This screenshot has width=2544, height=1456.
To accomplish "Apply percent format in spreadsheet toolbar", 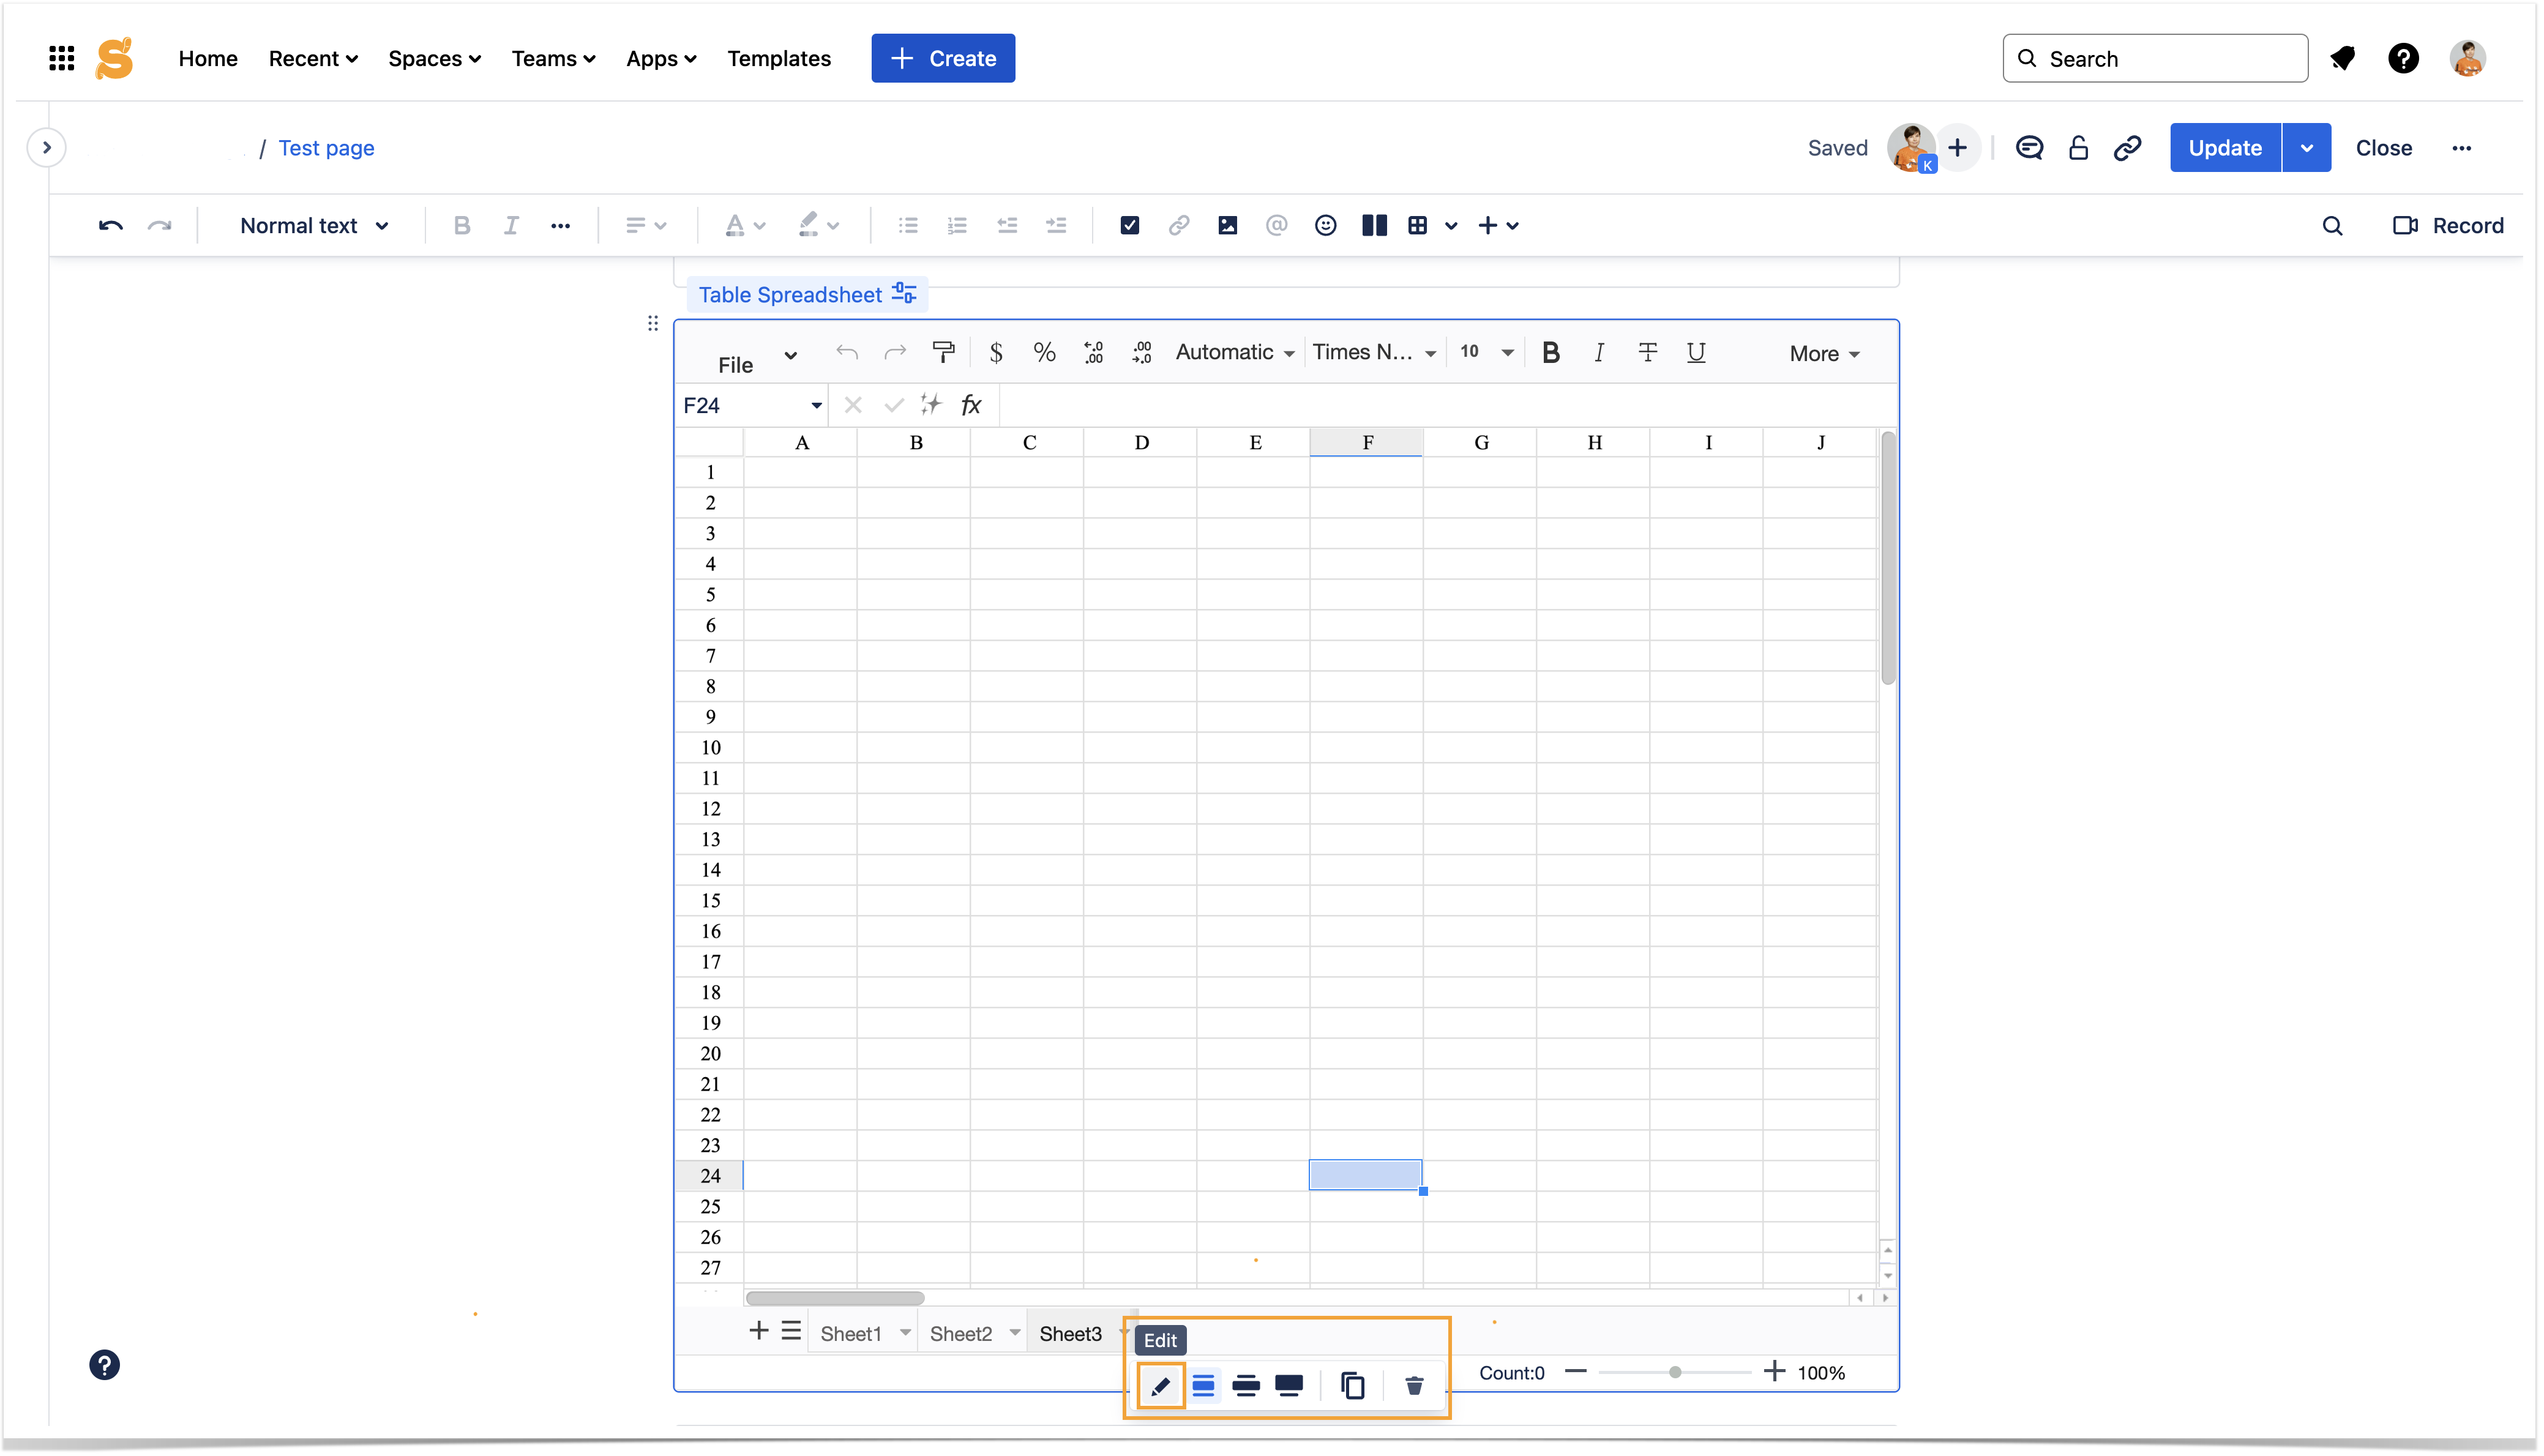I will 1044,352.
